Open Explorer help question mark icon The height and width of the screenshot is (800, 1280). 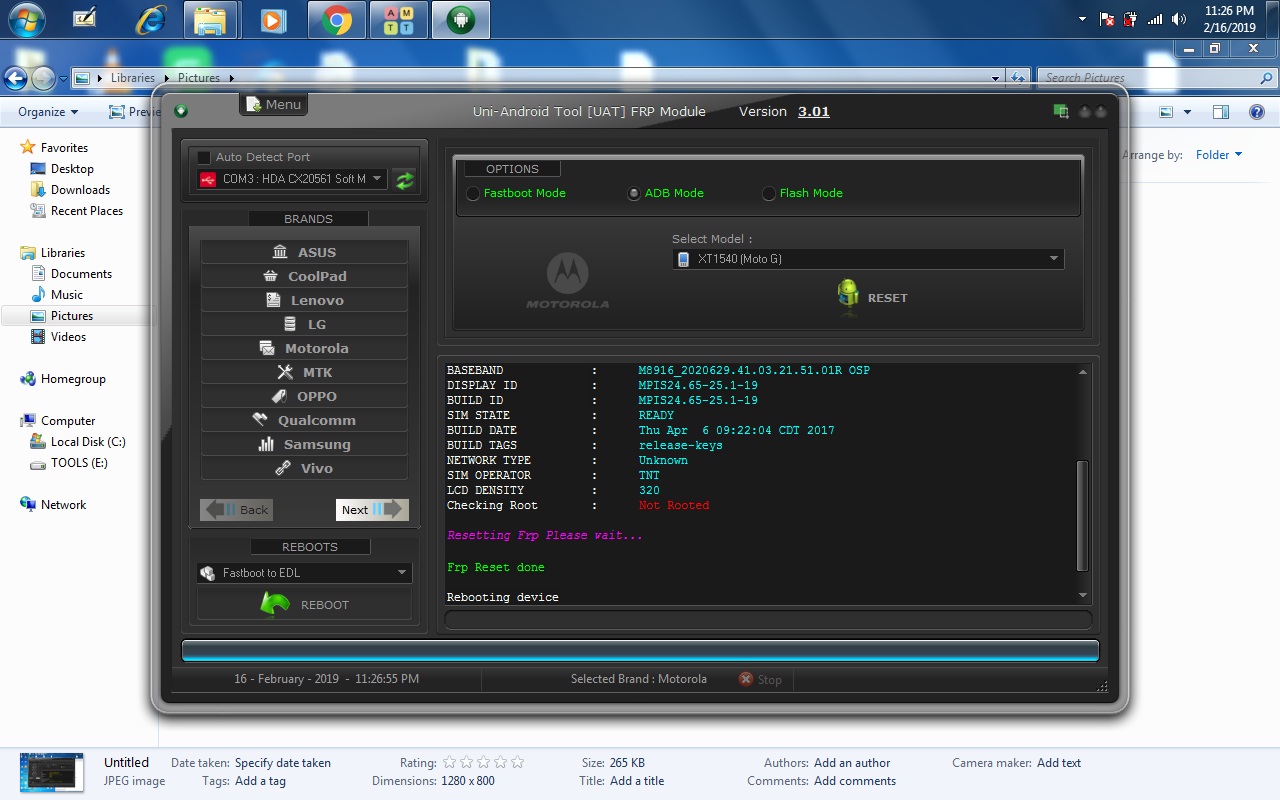pos(1257,113)
